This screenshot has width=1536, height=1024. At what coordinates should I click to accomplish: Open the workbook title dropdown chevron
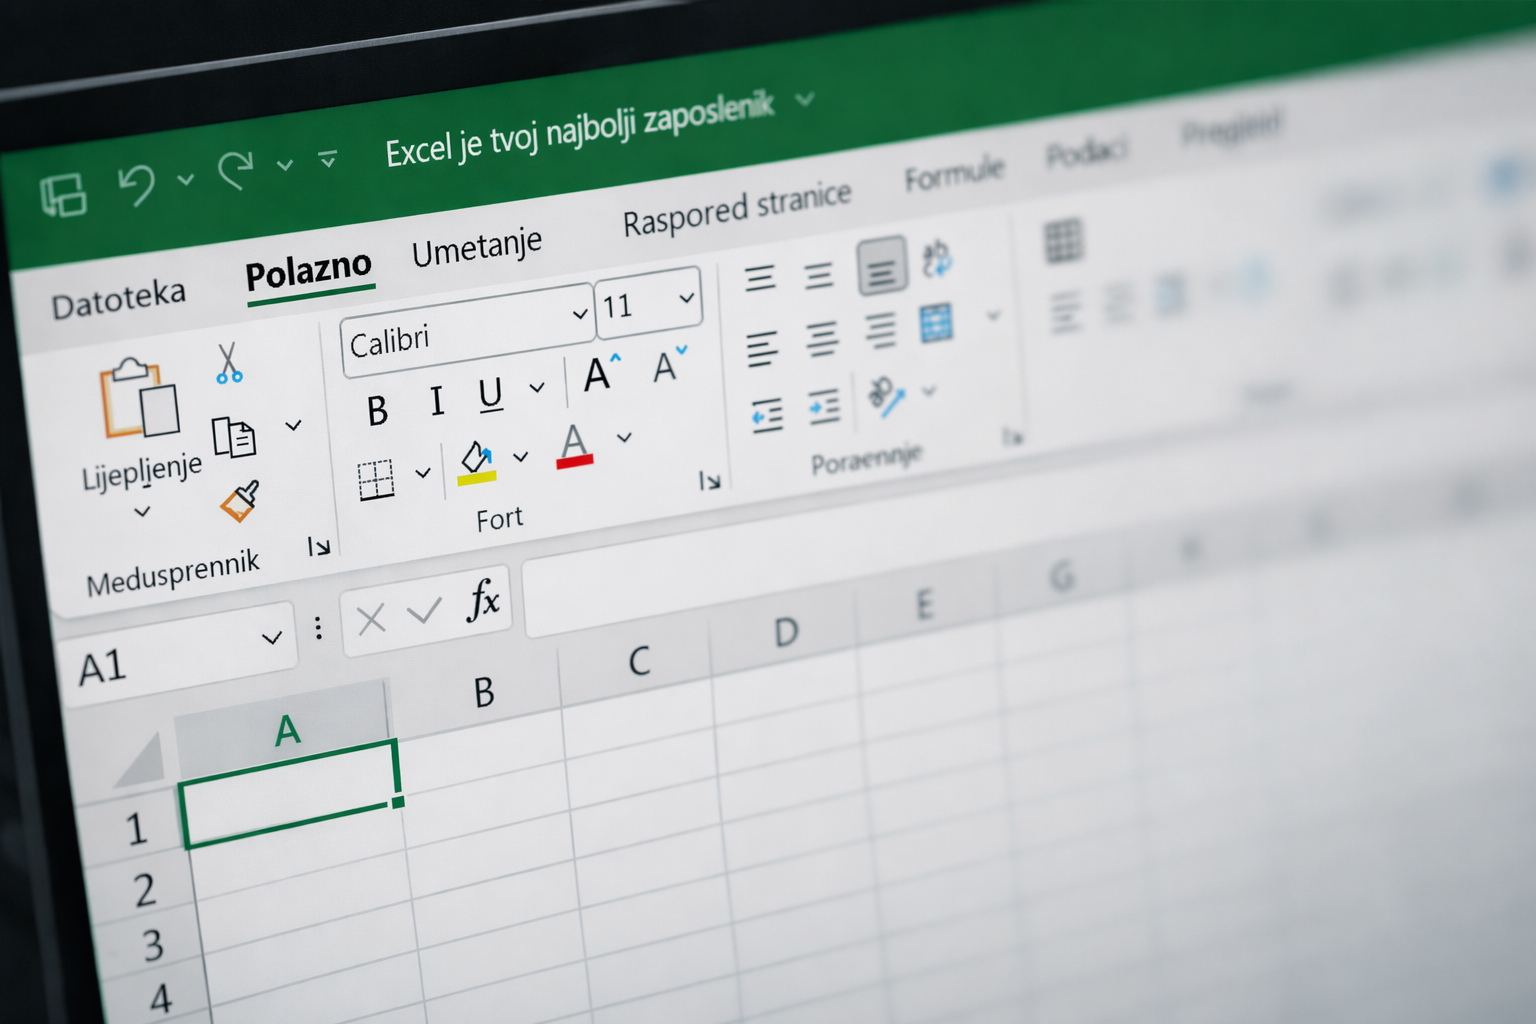pos(805,99)
